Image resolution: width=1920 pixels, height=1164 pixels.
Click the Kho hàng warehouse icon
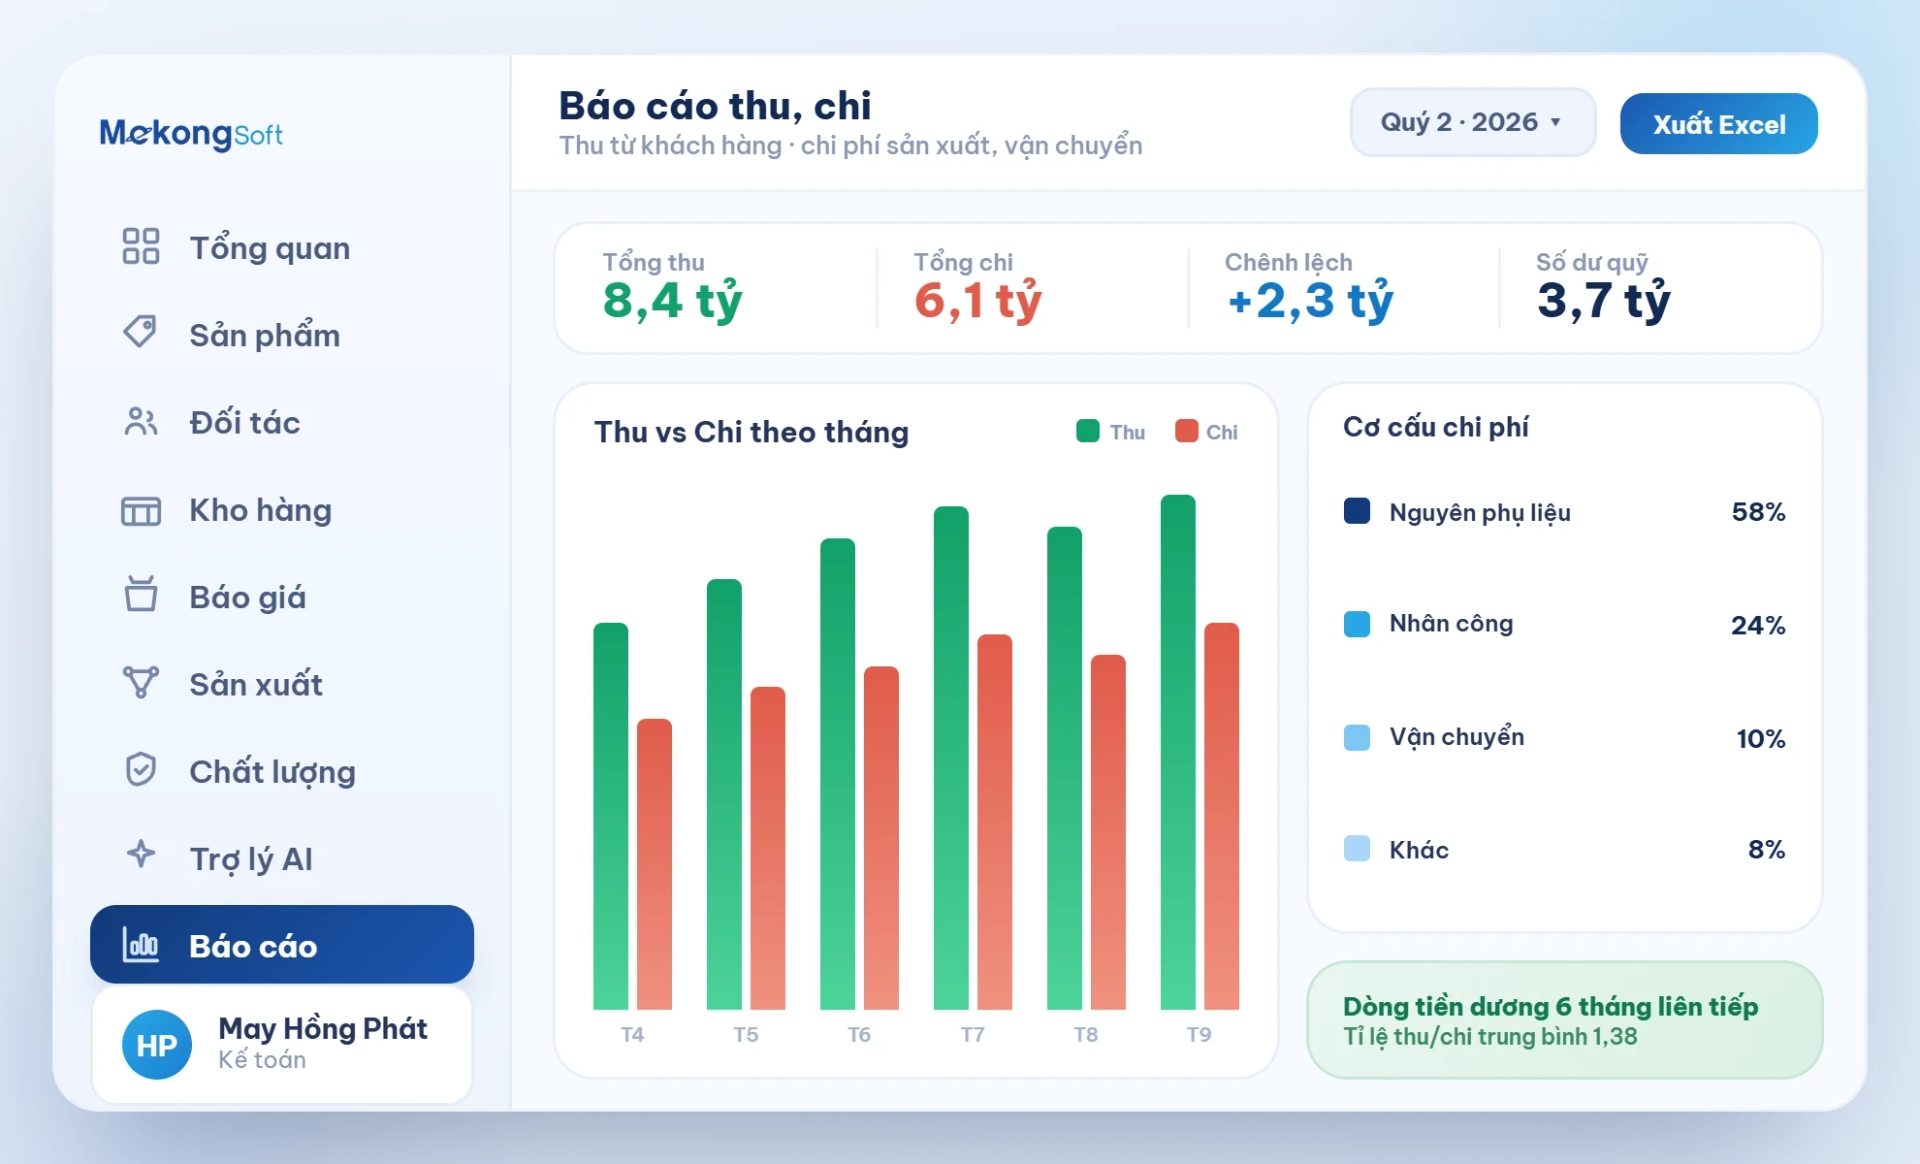coord(141,511)
